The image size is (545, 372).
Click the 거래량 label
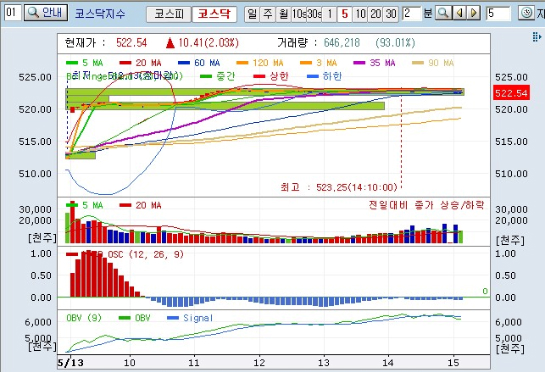pyautogui.click(x=292, y=43)
